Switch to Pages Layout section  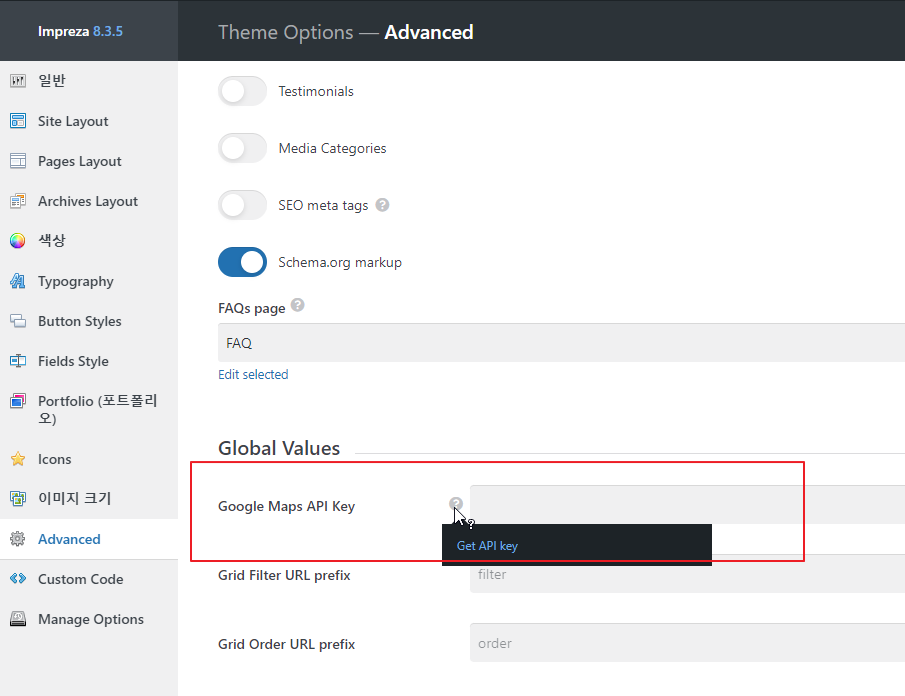click(x=89, y=161)
